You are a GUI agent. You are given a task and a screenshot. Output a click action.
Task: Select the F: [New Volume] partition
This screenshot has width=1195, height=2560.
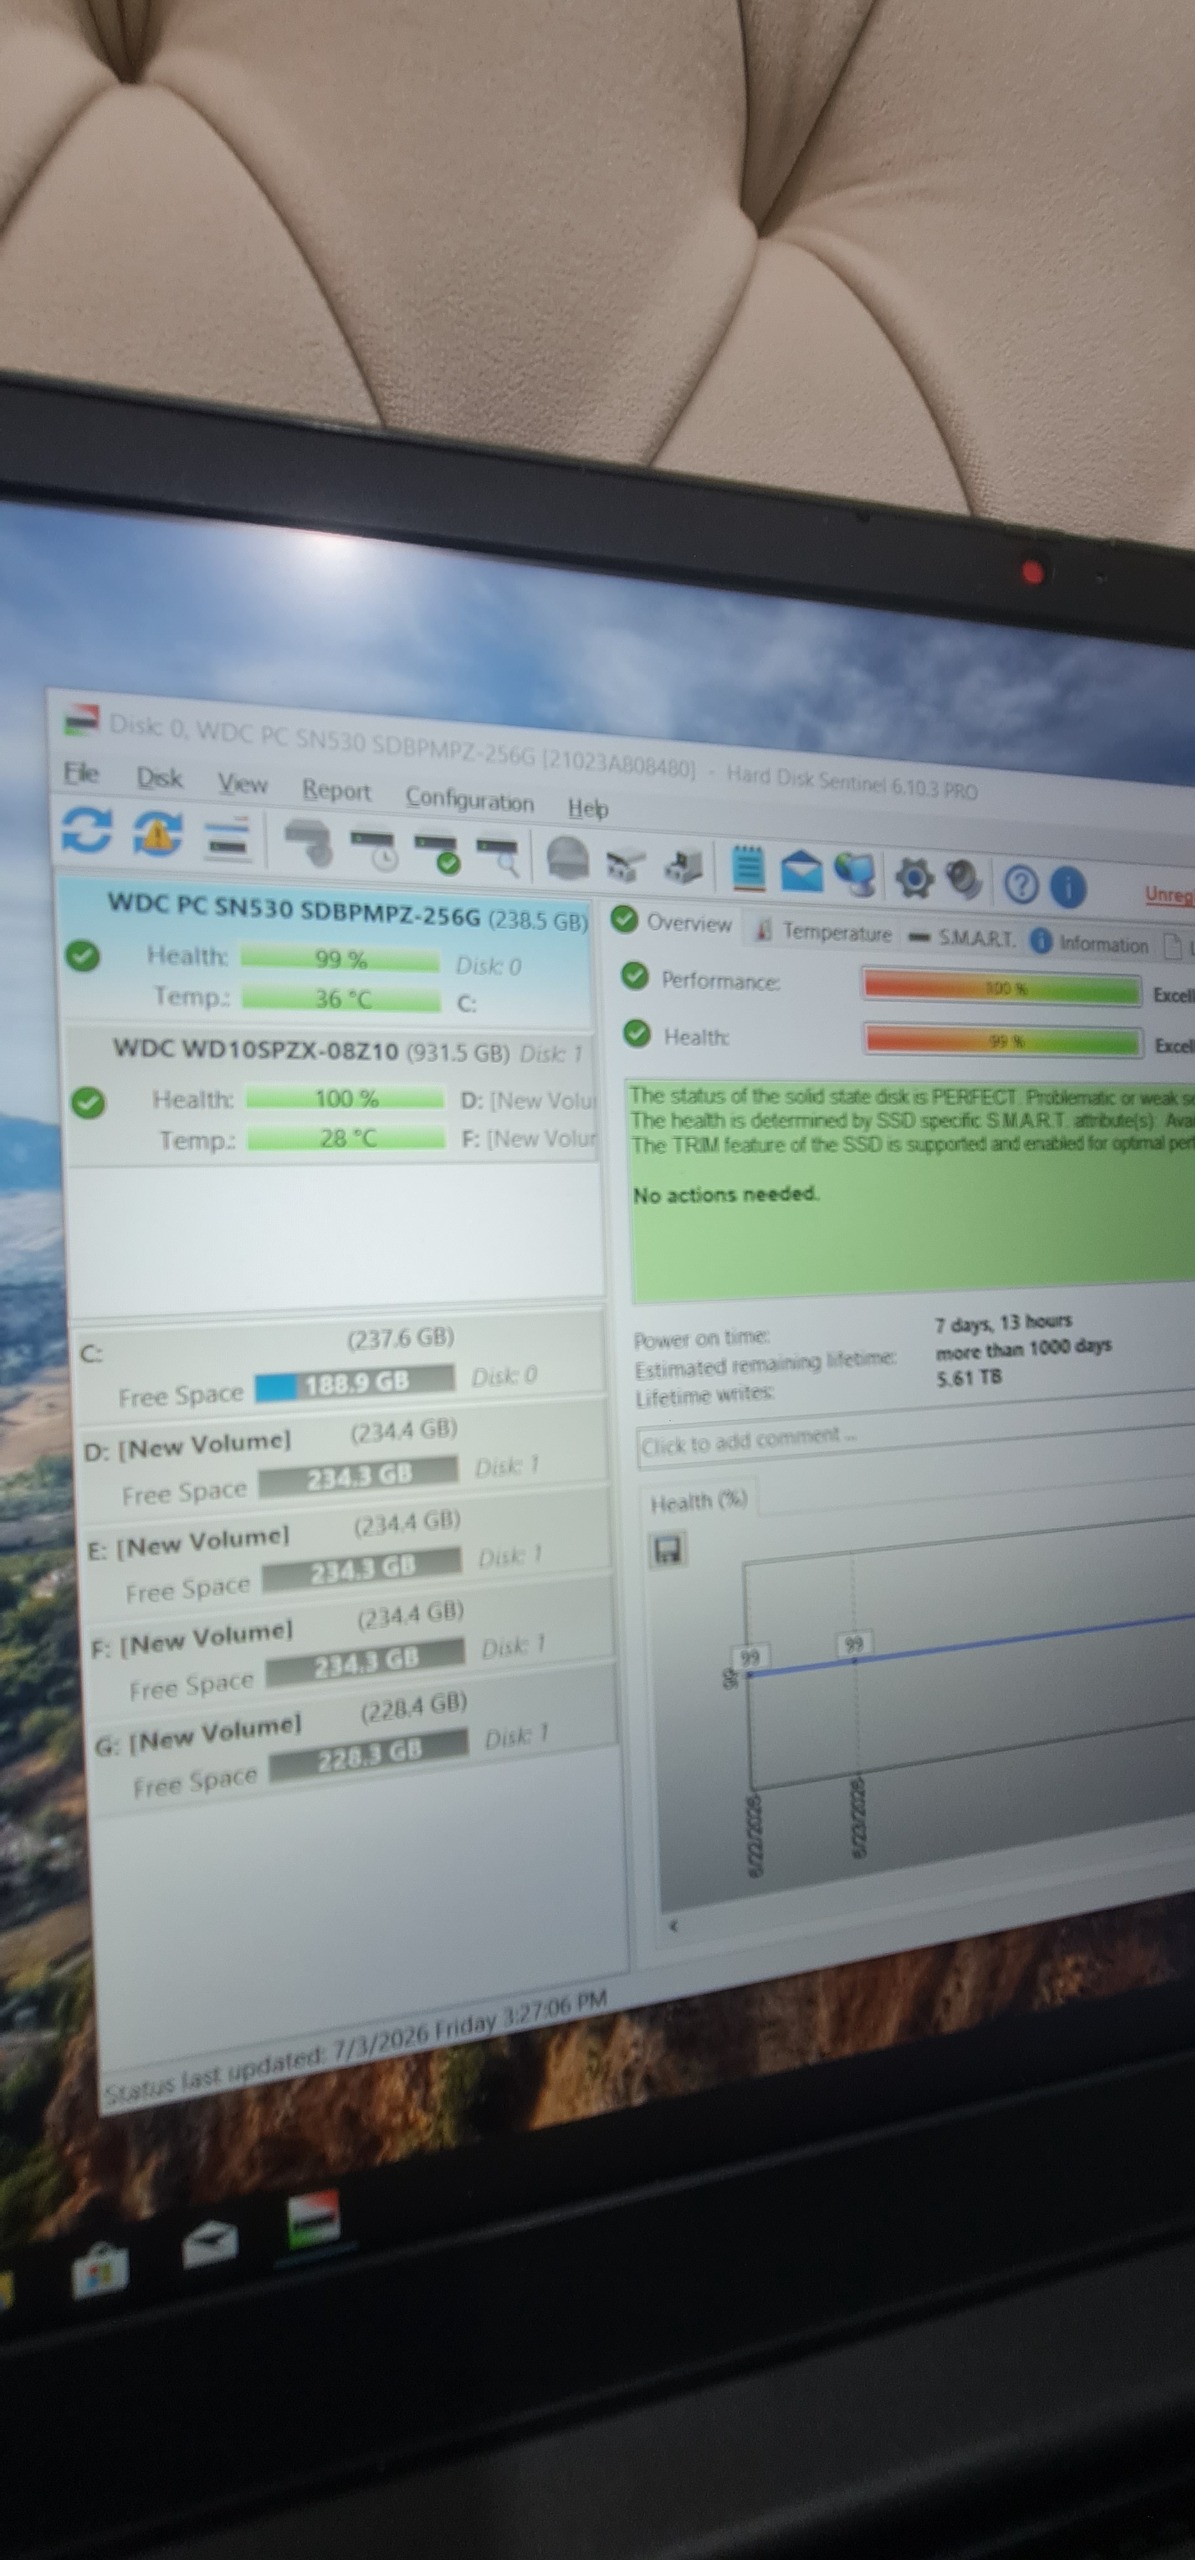click(x=352, y=1644)
